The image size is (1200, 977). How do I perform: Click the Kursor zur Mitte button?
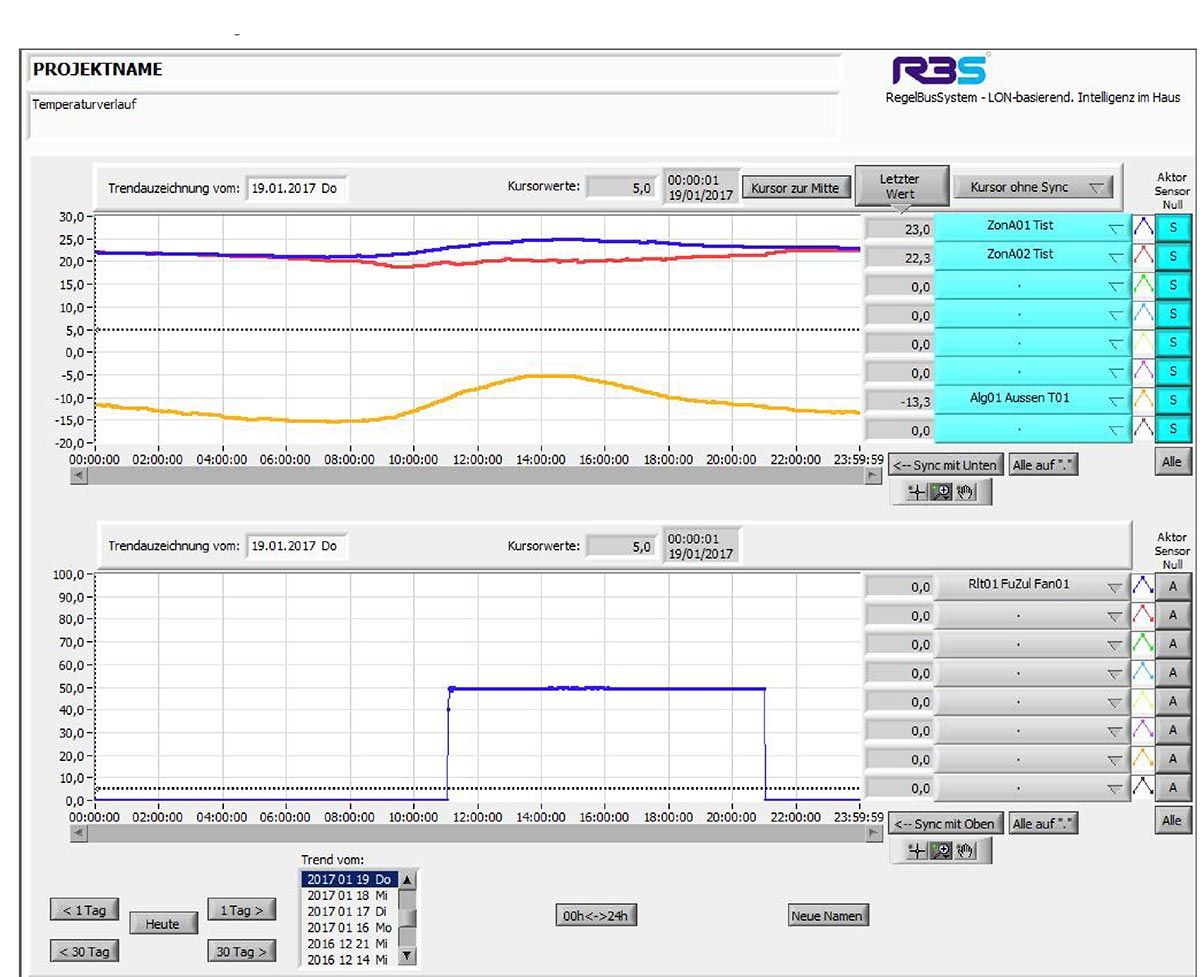[795, 187]
